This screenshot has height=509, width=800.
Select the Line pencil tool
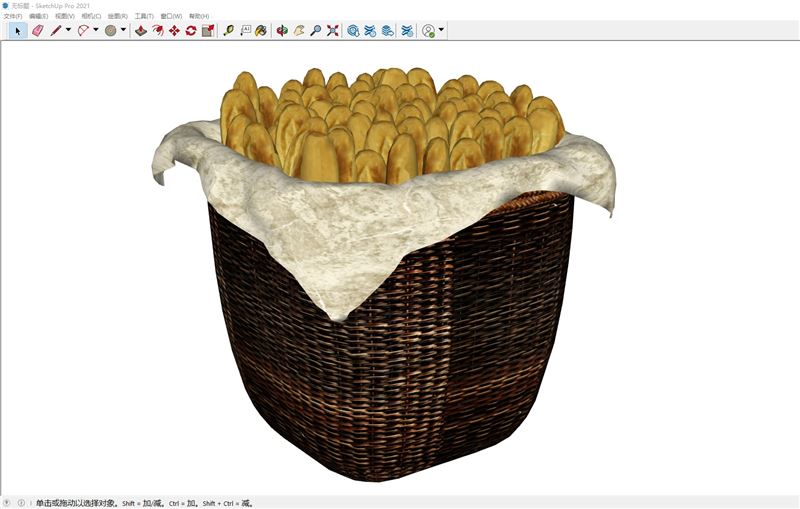tap(56, 31)
